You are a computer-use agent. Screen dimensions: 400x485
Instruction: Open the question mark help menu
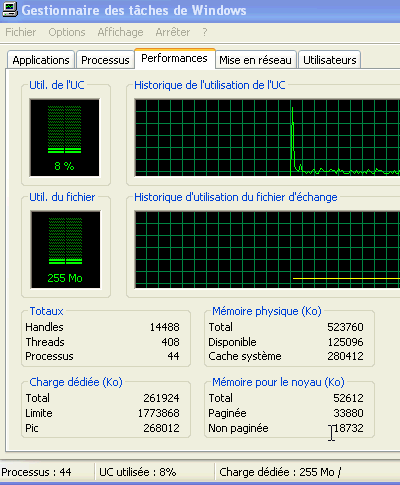click(x=205, y=32)
